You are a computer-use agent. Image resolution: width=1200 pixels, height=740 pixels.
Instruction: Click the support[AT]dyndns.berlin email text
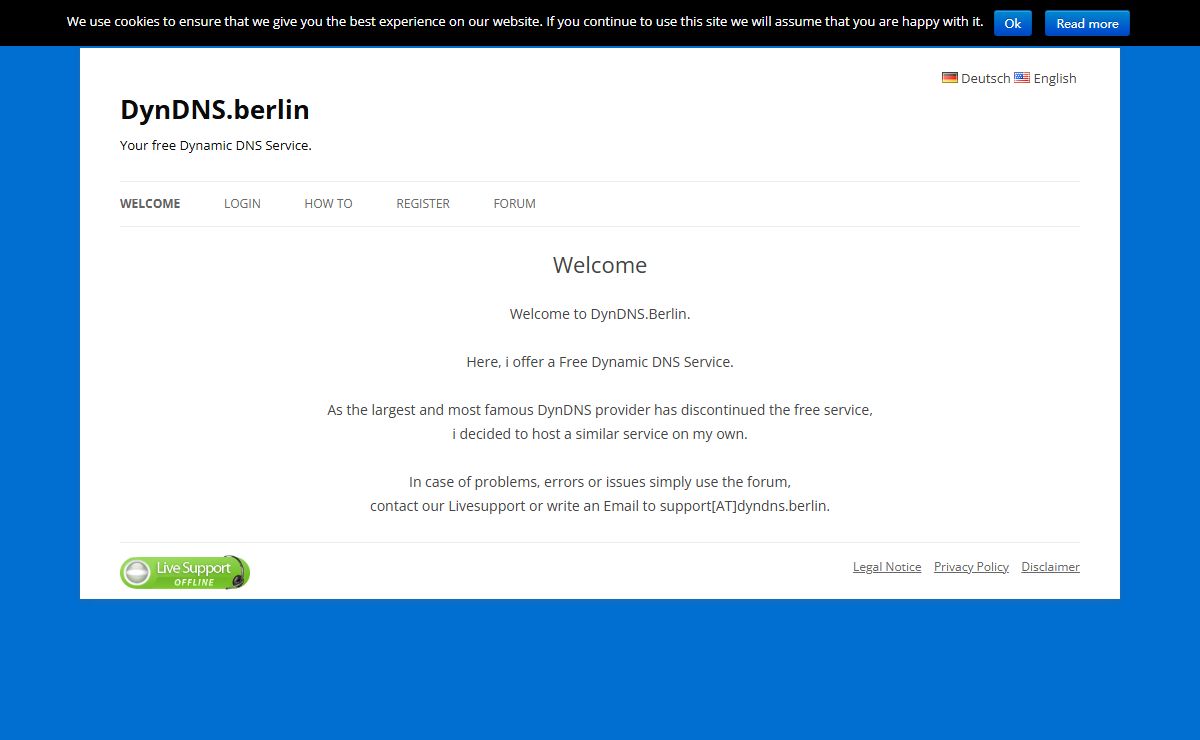(745, 506)
